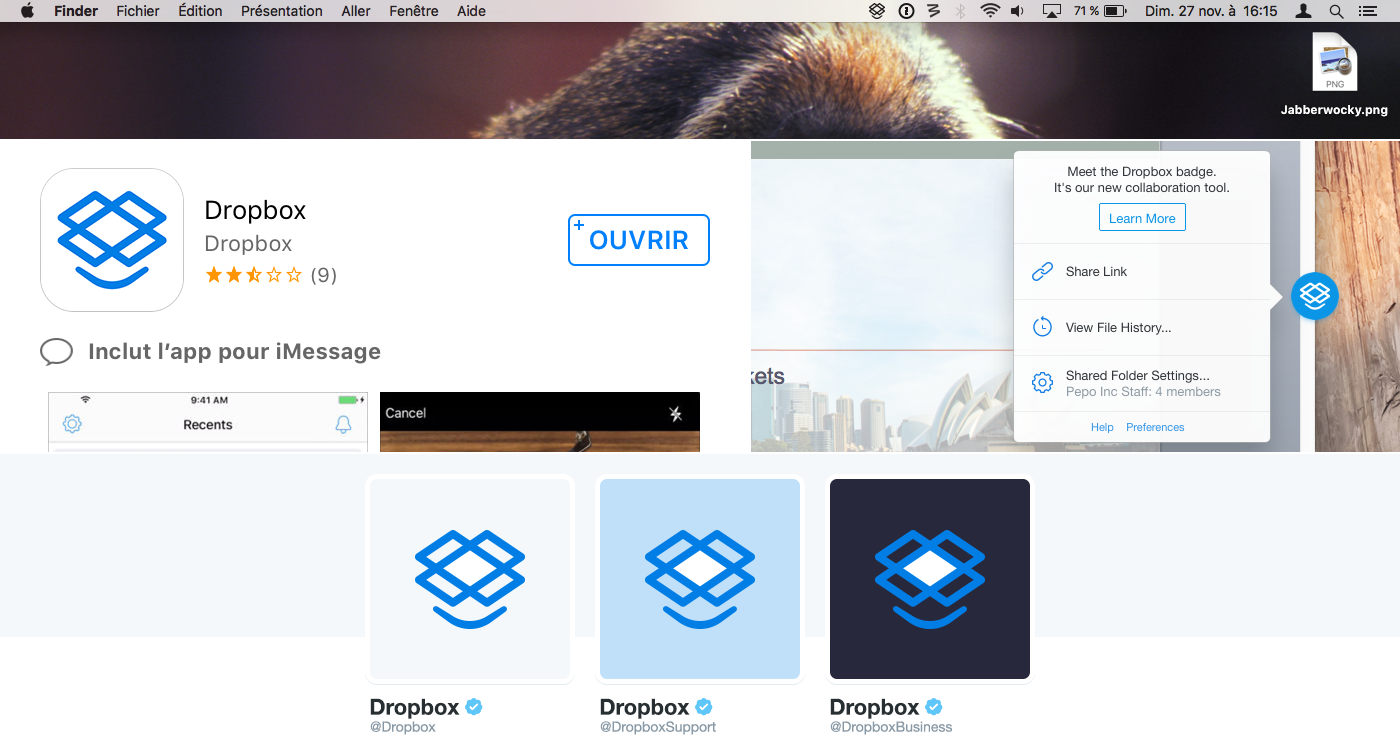Click the Dropbox name above @Dropbox
Screen dimensions: 1400x740
pos(415,707)
